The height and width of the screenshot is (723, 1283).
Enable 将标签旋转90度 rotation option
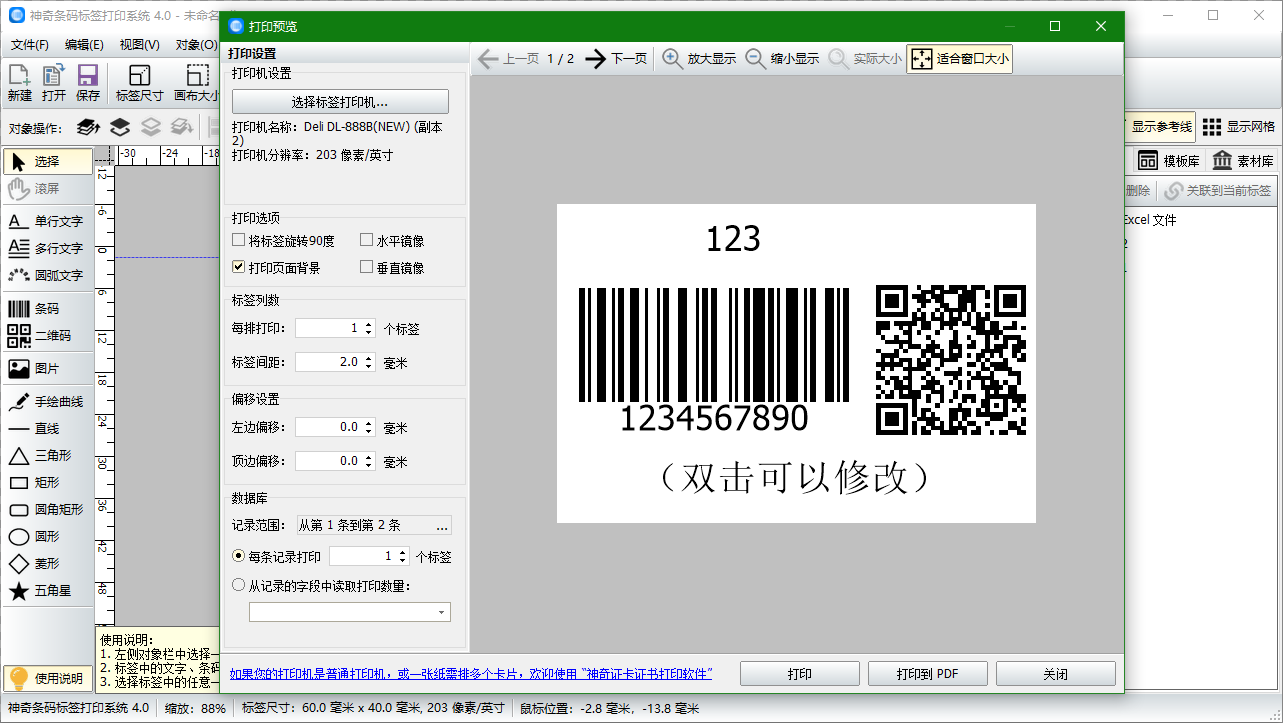(238, 241)
